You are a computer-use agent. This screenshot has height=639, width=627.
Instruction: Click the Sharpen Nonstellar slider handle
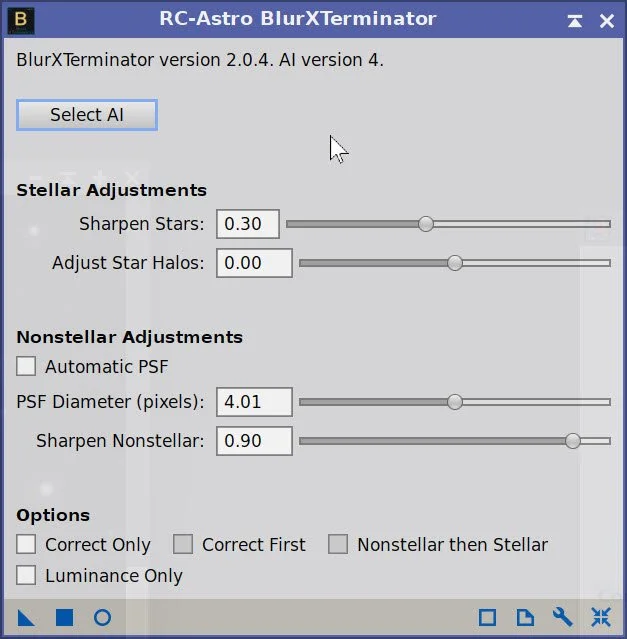pos(573,441)
